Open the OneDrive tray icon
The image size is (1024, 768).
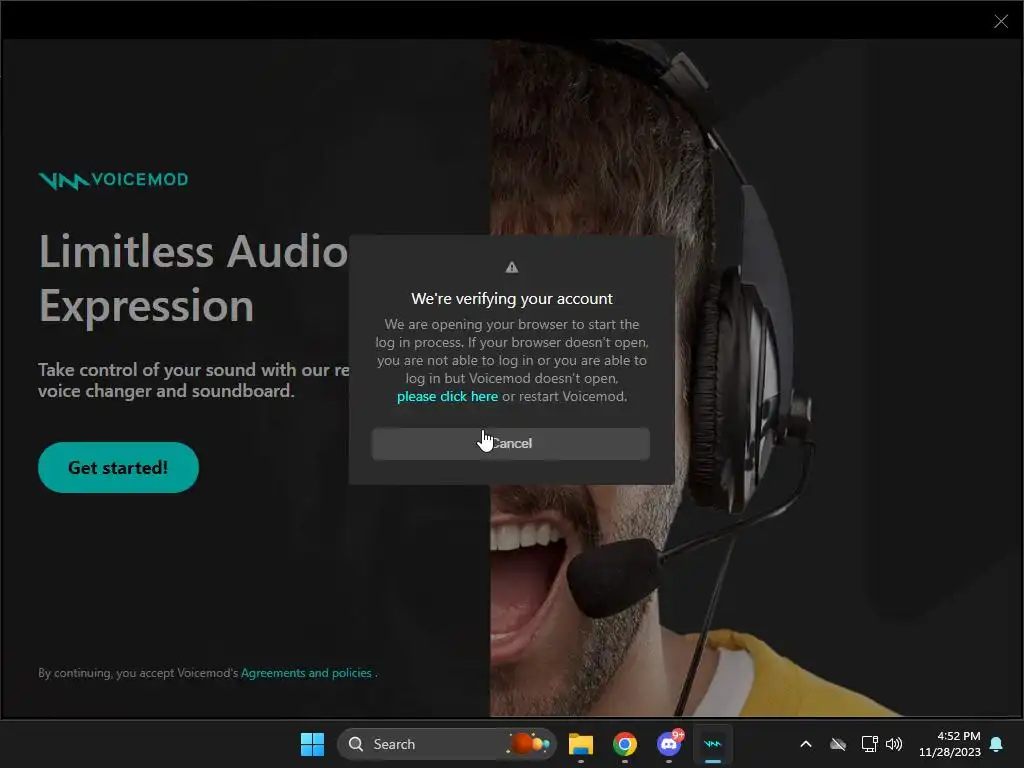tap(838, 744)
